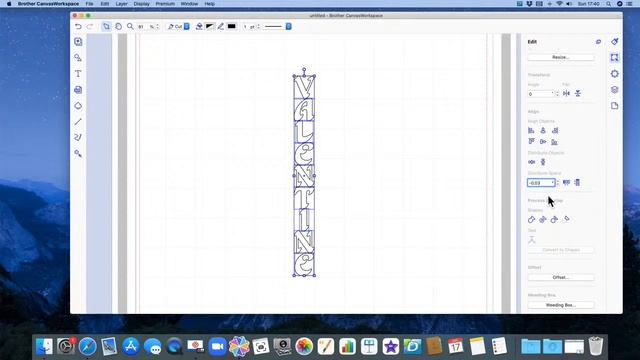Align objects to left edge
640x360 pixels.
531,131
